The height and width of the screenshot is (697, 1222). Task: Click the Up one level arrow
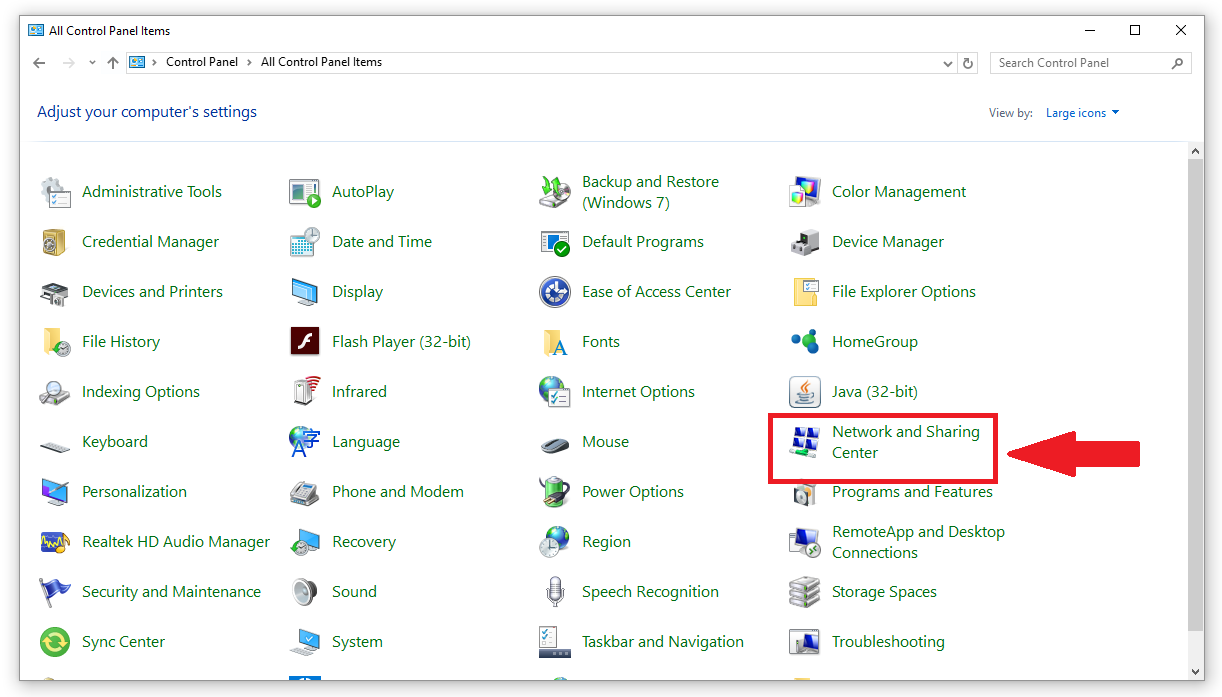(x=112, y=62)
